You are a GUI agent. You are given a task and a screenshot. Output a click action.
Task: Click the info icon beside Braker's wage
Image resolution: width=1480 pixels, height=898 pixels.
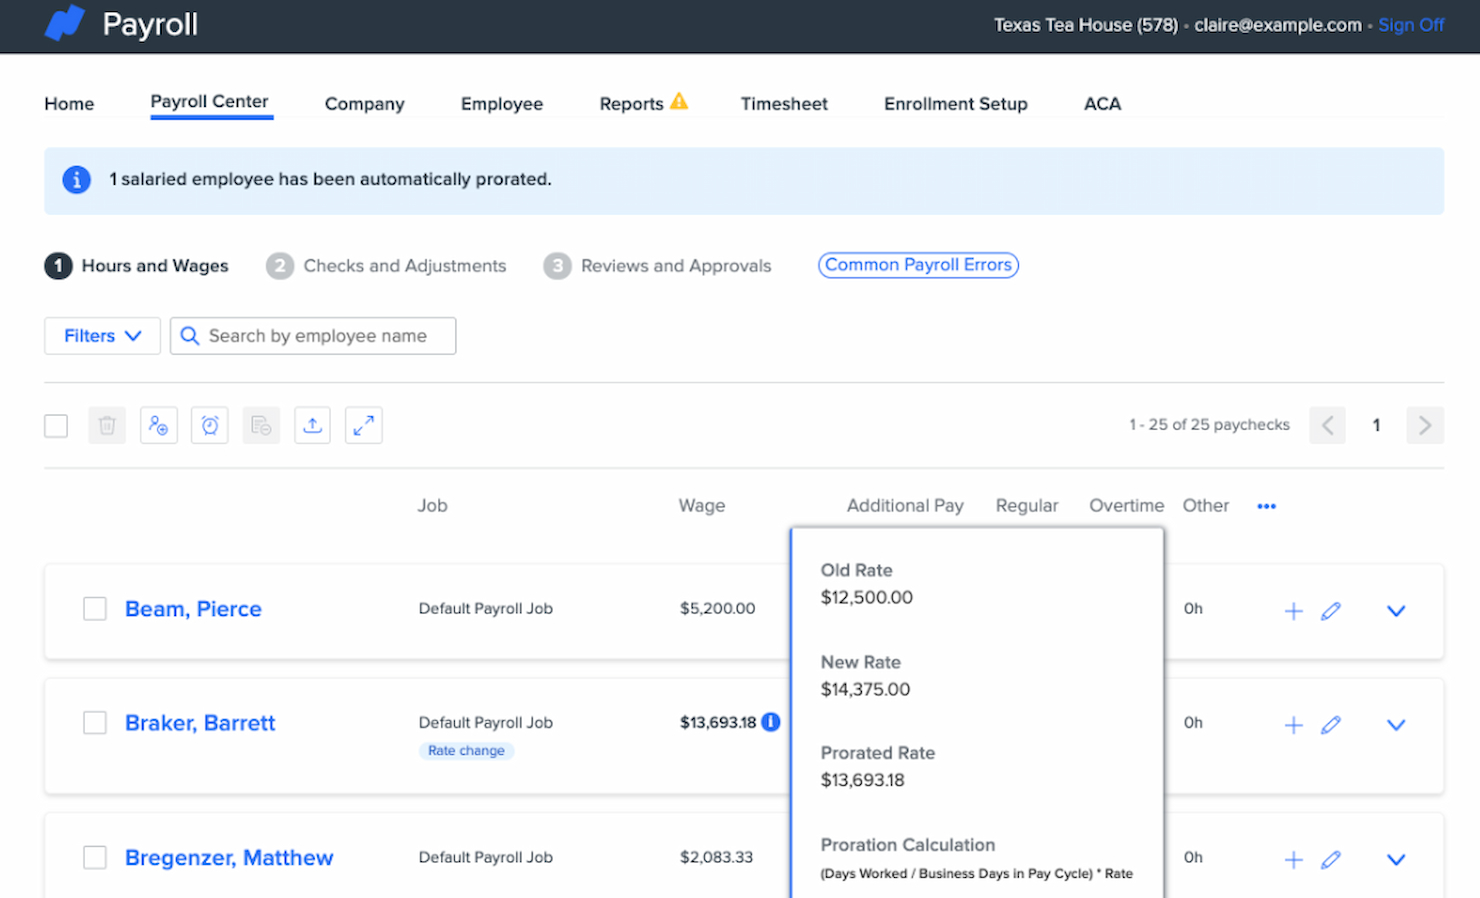(x=771, y=722)
